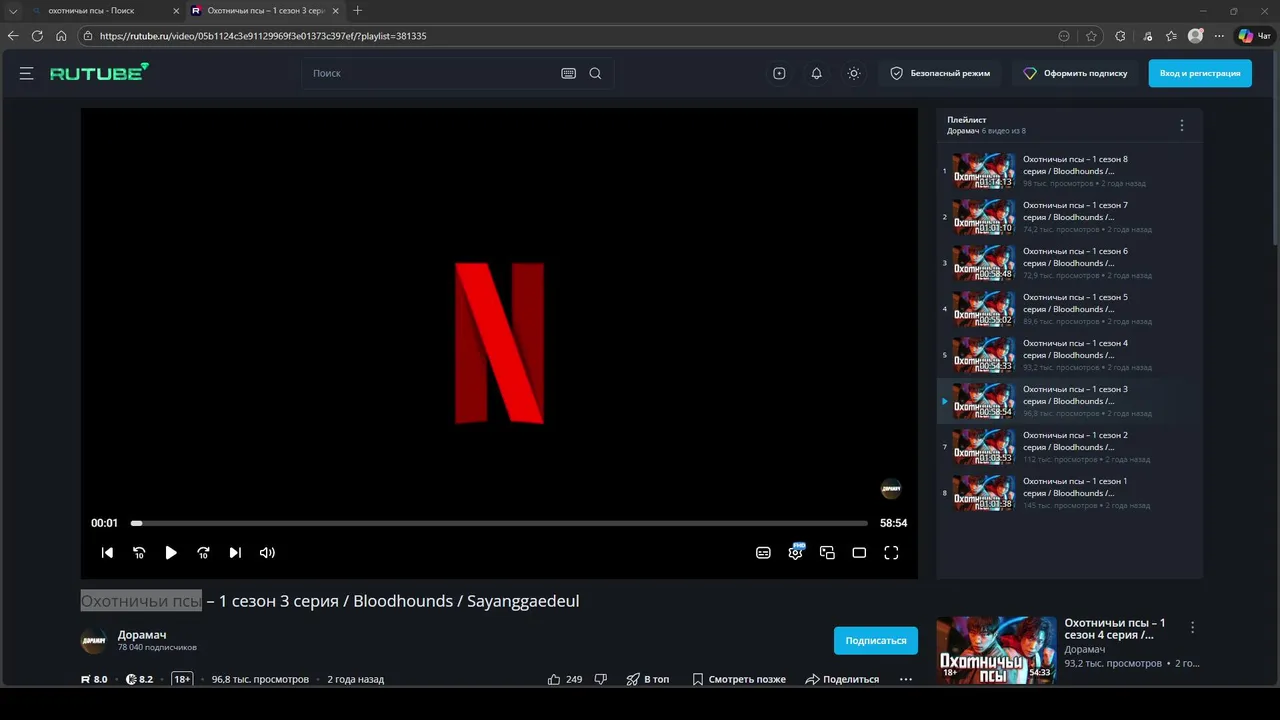Open playlist episode 1 сезон 2 серия
This screenshot has height=720, width=1280.
pos(1069,447)
